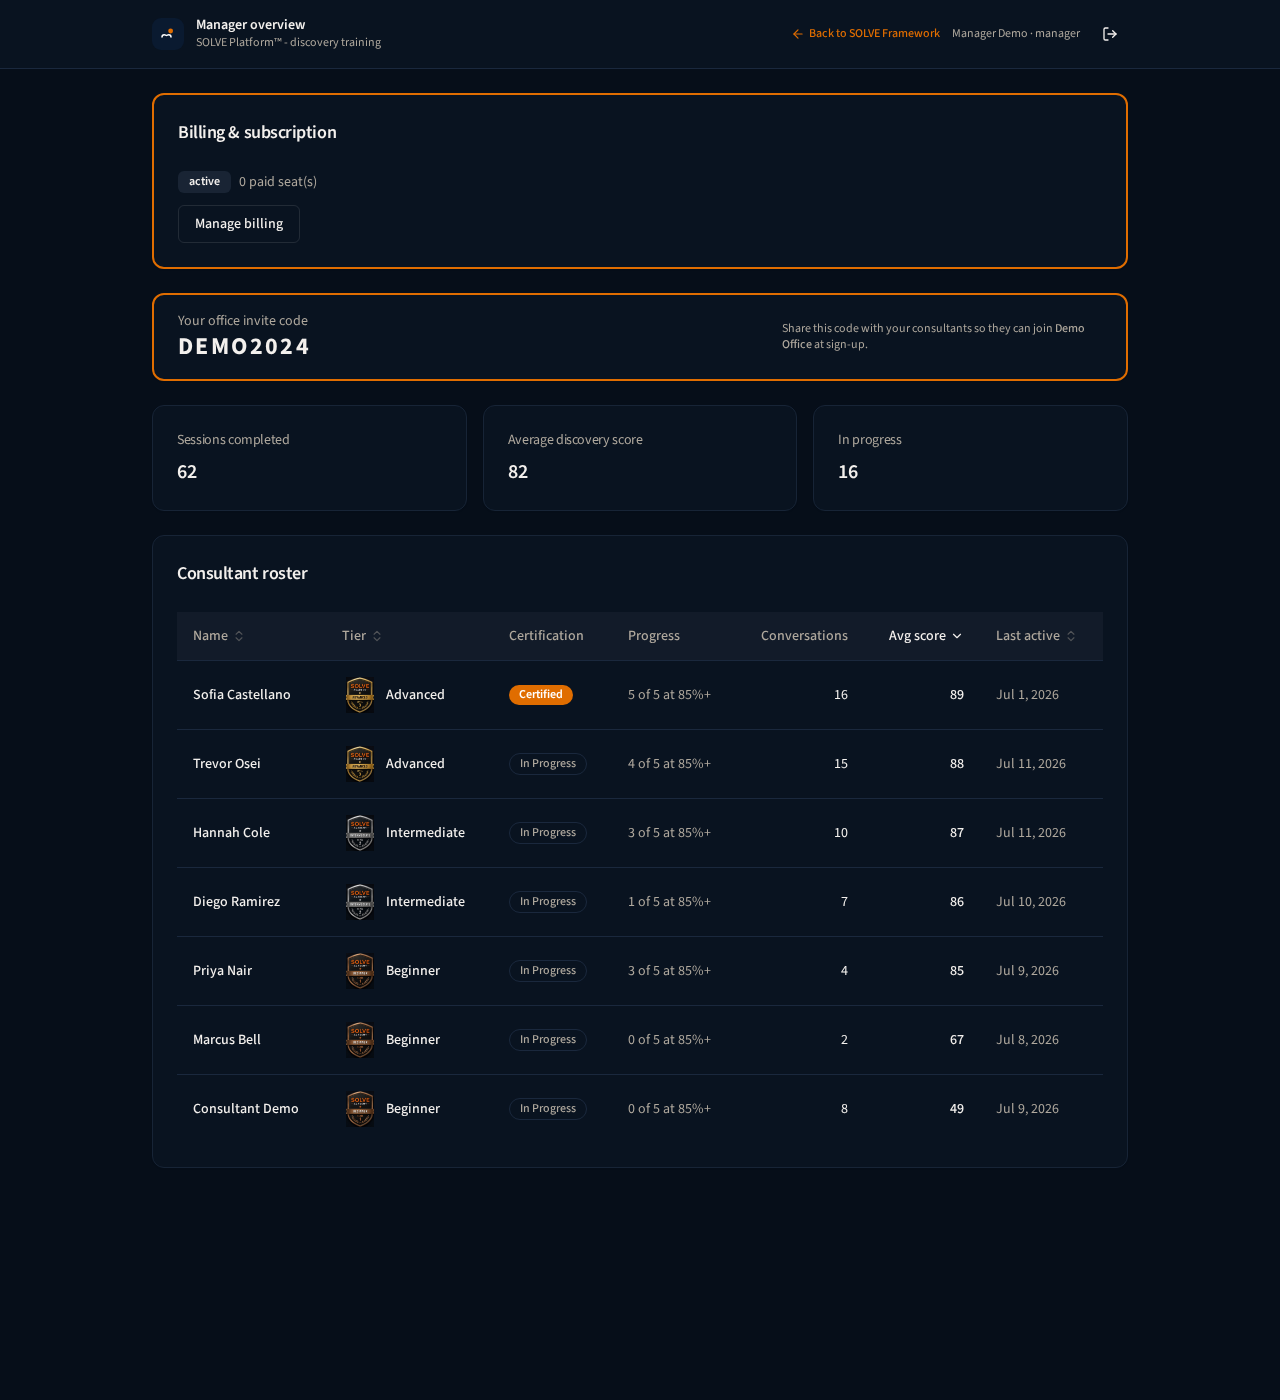Sort roster by Tier column
Image resolution: width=1280 pixels, height=1400 pixels.
(x=362, y=636)
